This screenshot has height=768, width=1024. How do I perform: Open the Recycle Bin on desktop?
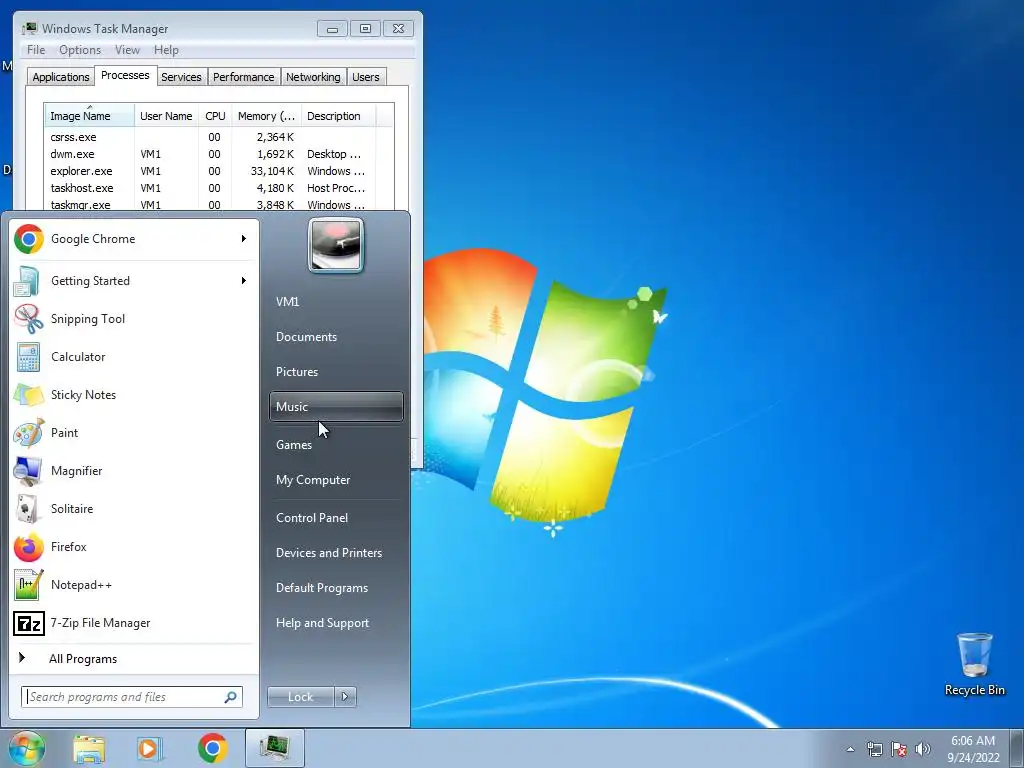[974, 664]
